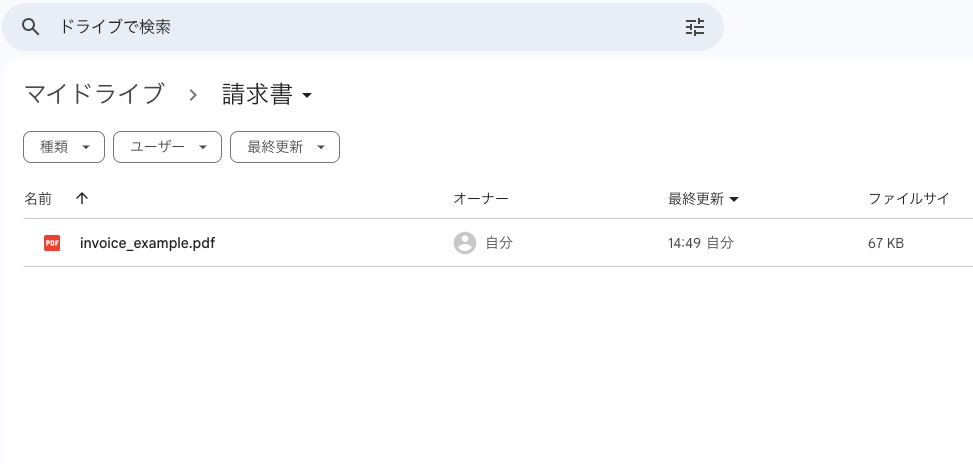Click the オーナー column header
The height and width of the screenshot is (464, 973).
pyautogui.click(x=481, y=199)
